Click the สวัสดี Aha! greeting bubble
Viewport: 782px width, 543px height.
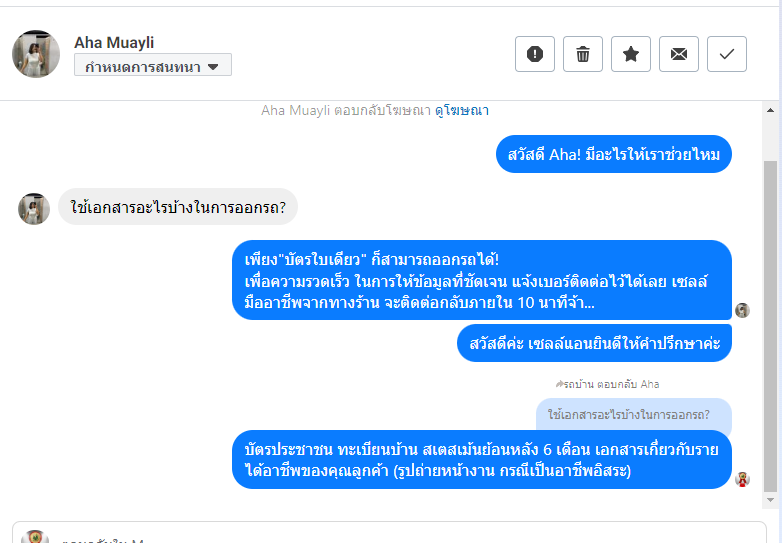(x=614, y=155)
